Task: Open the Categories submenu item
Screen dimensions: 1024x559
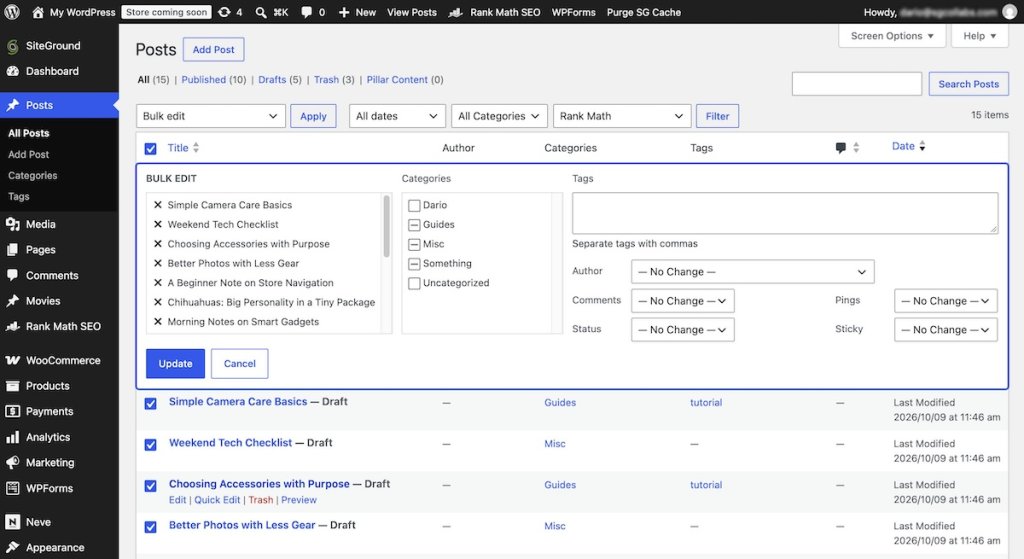Action: coord(33,175)
